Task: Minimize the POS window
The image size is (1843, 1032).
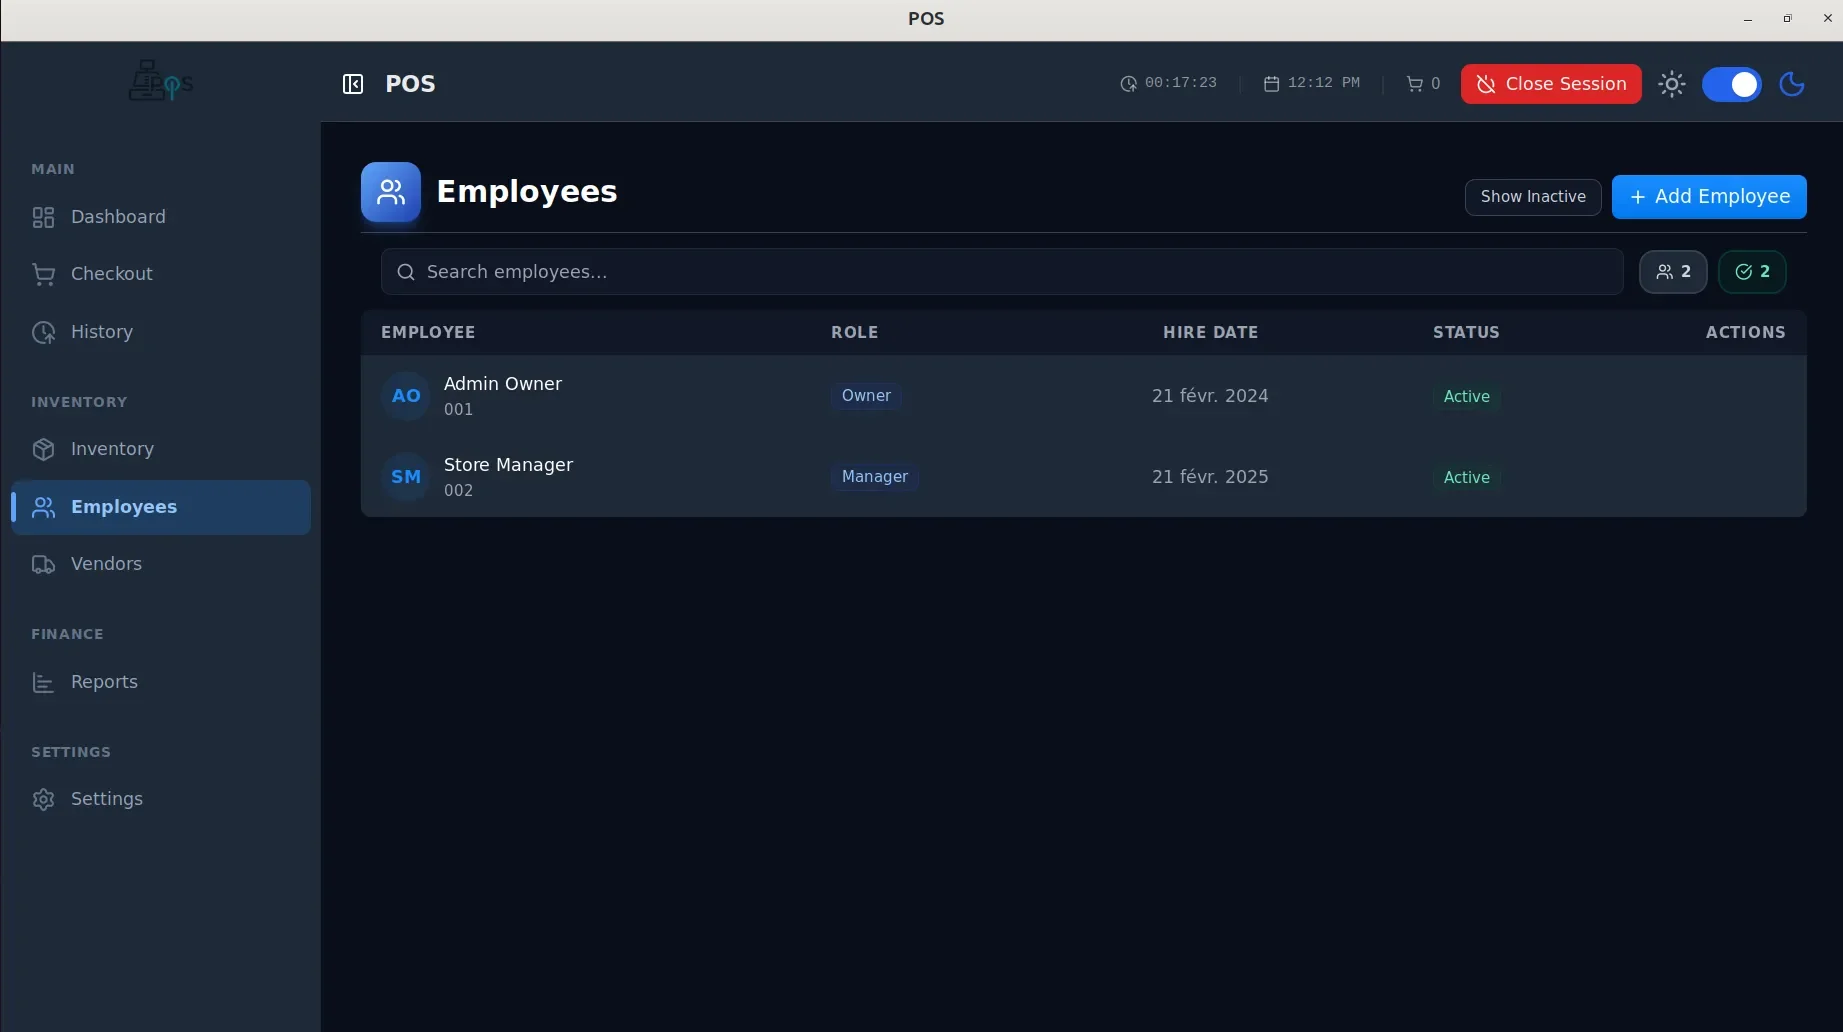Action: [1748, 19]
